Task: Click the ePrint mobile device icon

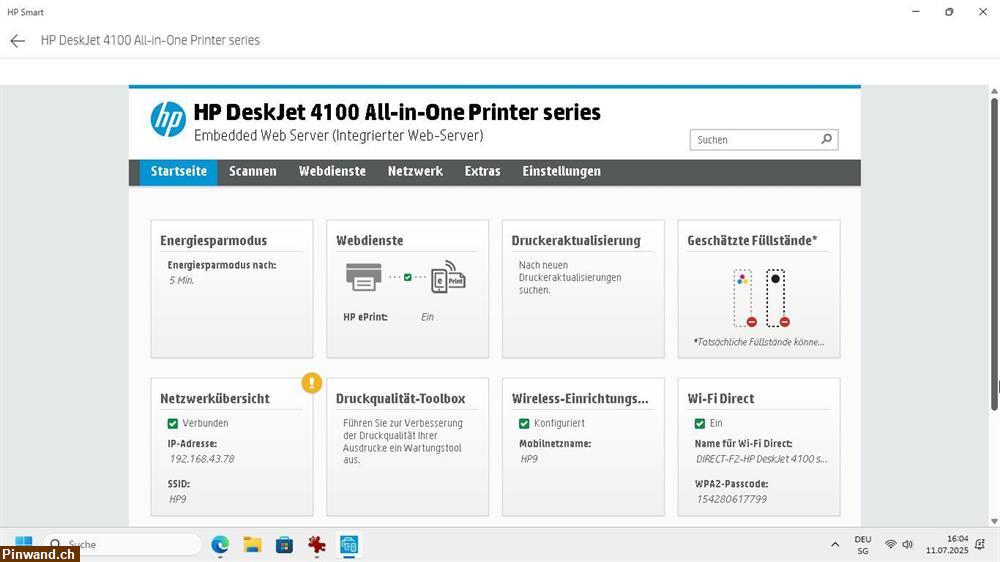Action: pos(448,277)
